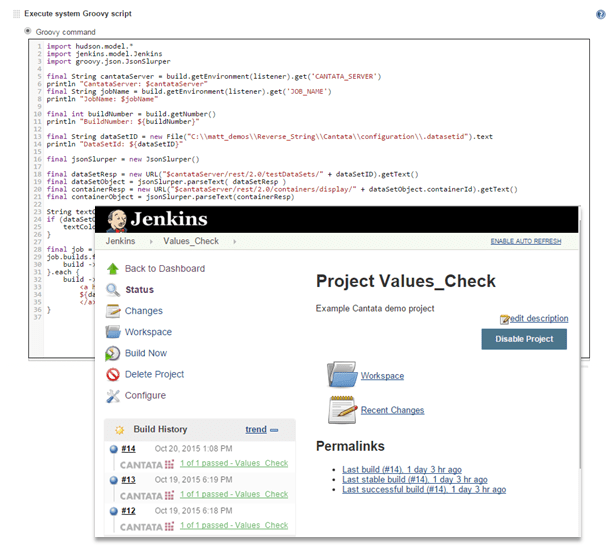Click the Cantata logo under build #12
613x547 pixels.
click(x=147, y=527)
